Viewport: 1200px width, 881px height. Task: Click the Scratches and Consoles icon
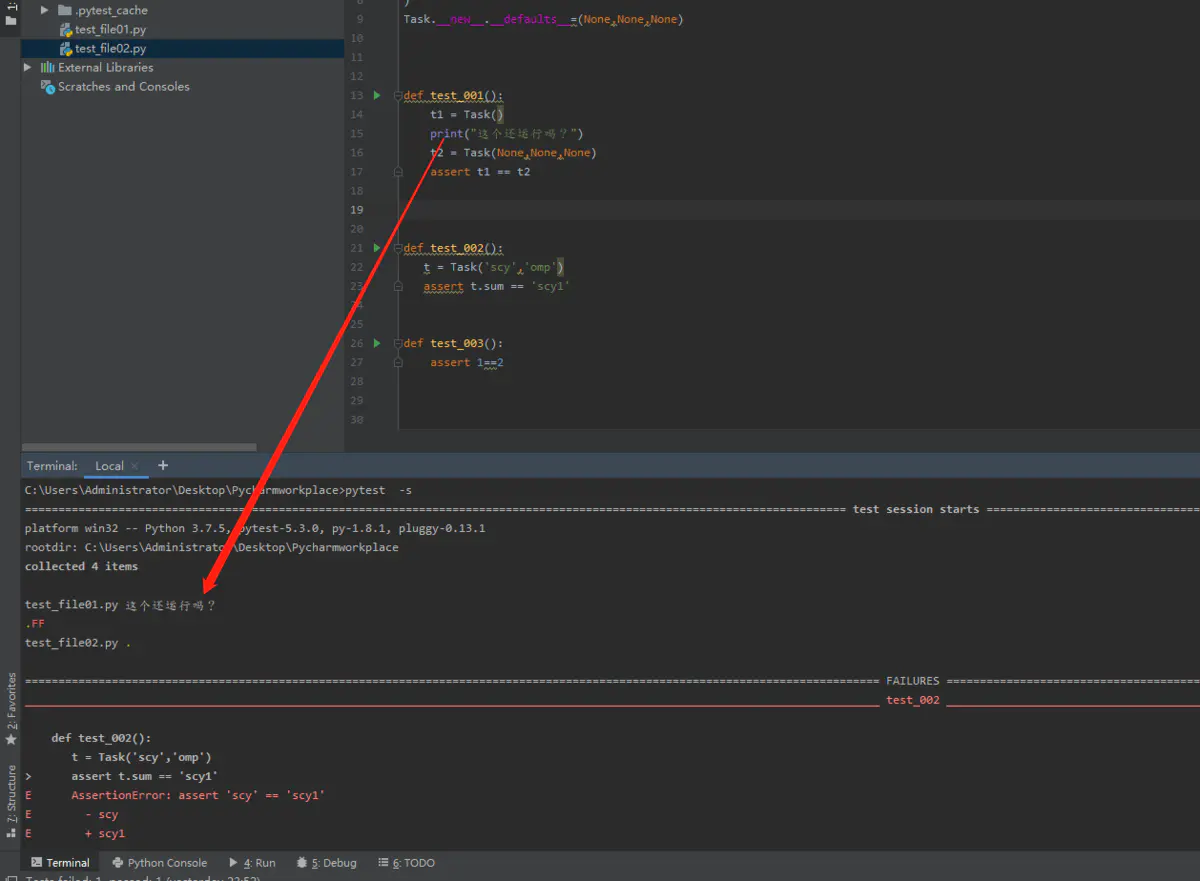coord(47,86)
